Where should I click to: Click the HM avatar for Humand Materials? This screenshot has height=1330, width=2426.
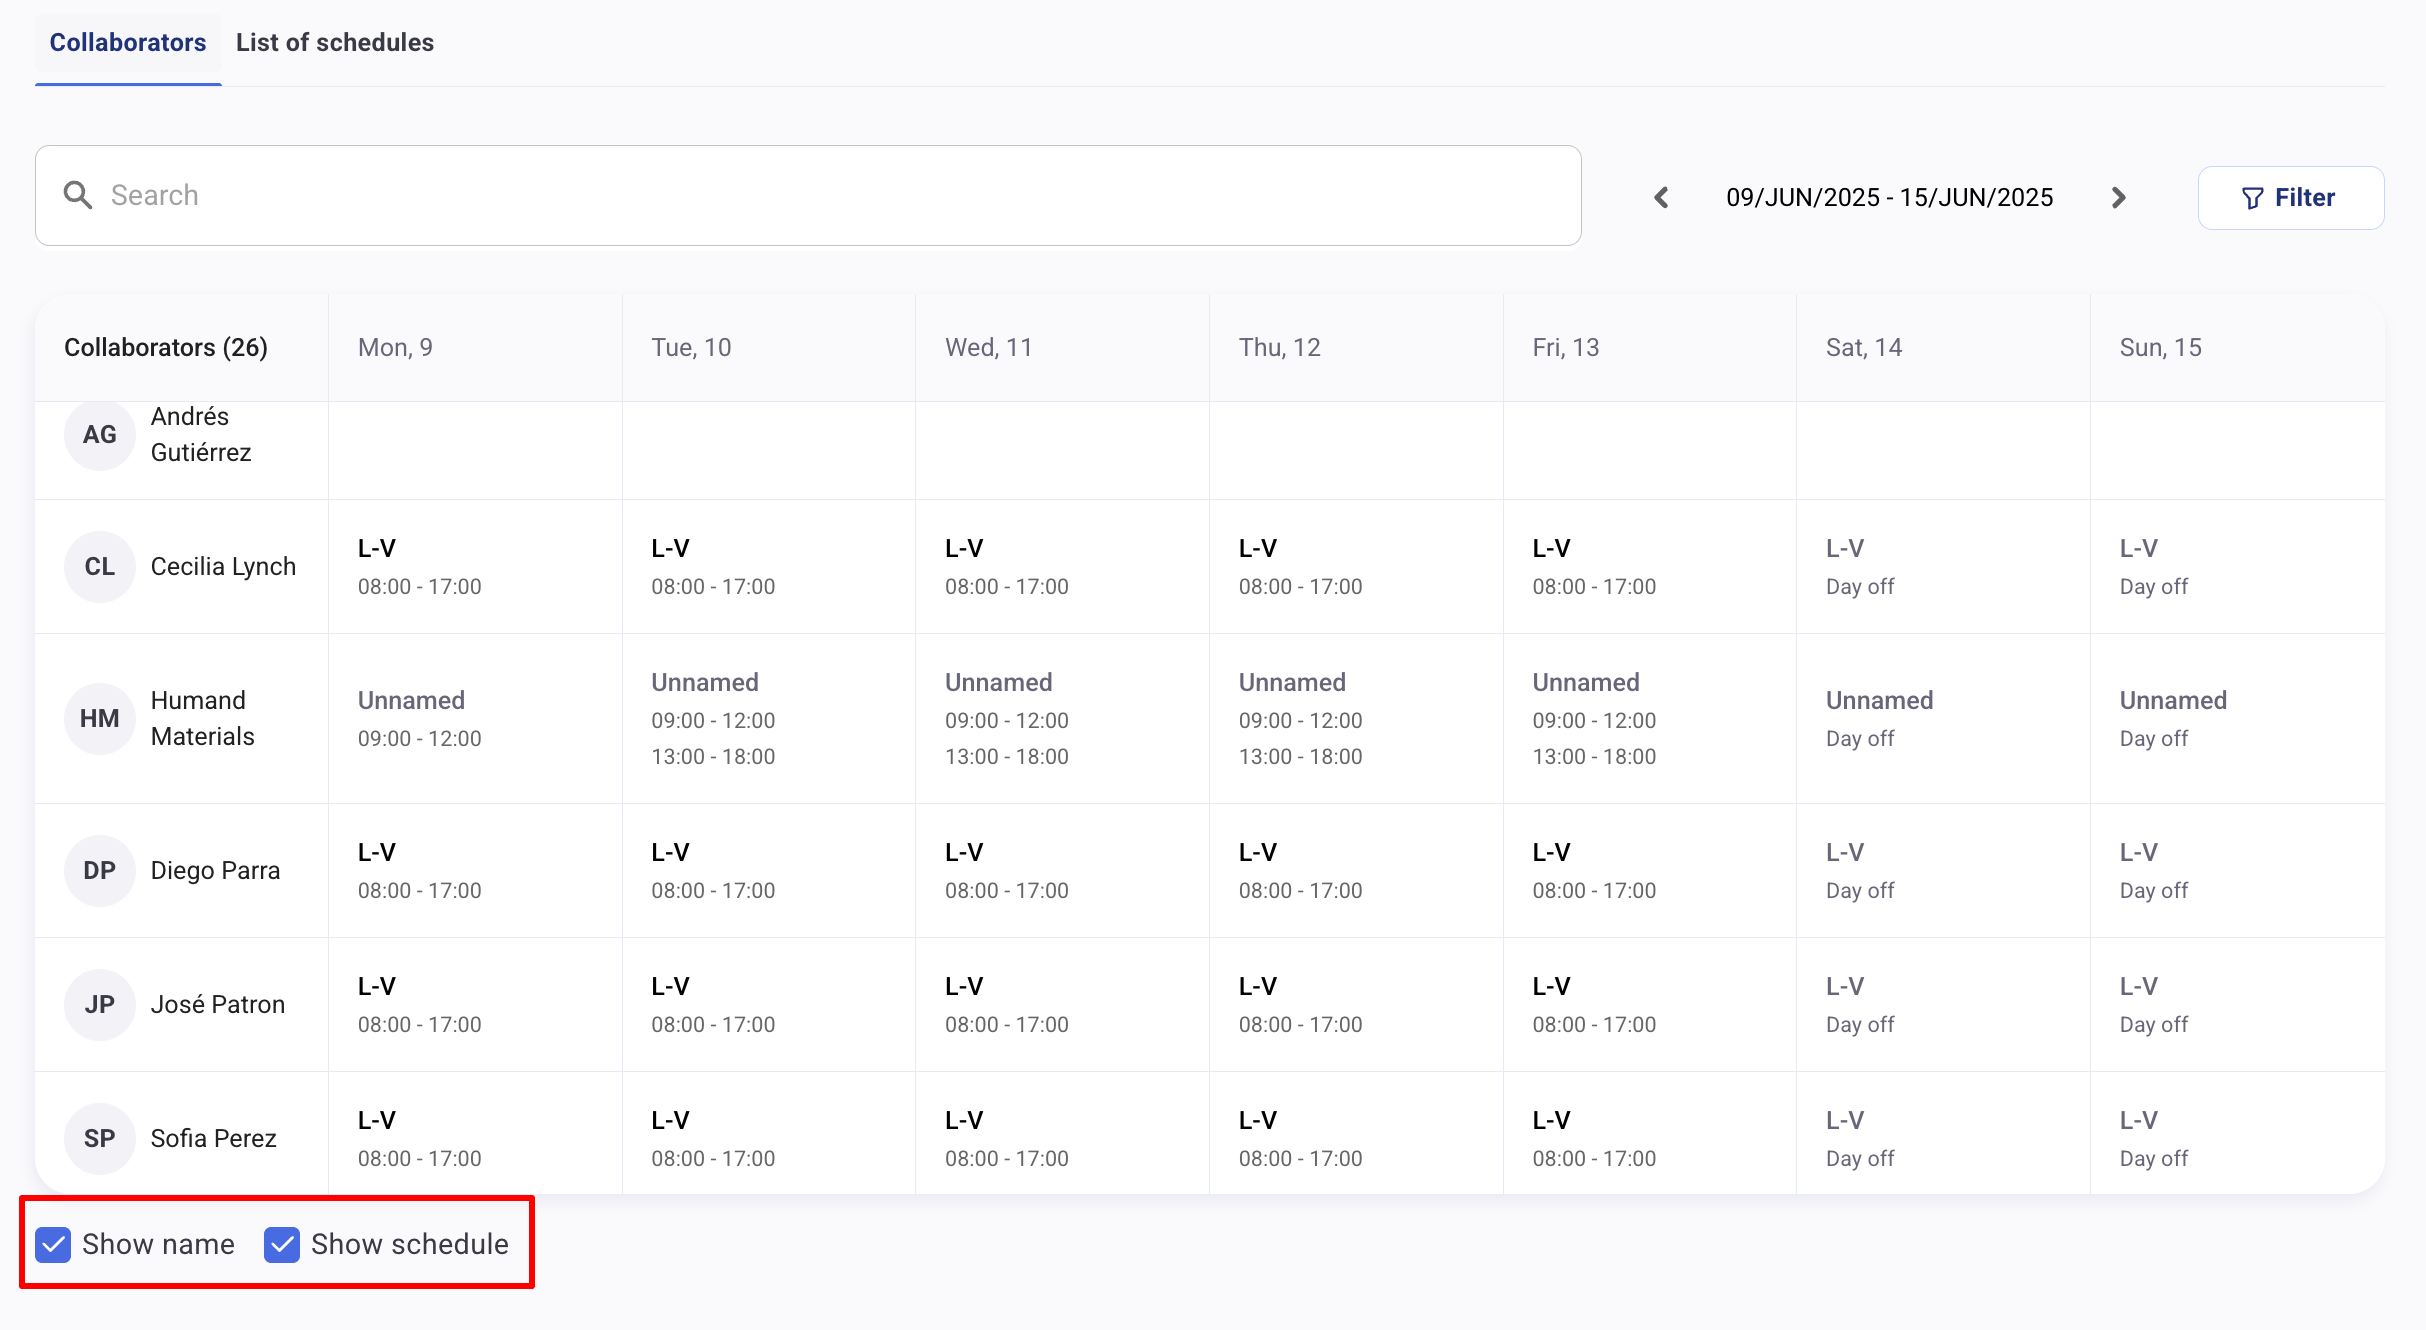click(x=99, y=719)
